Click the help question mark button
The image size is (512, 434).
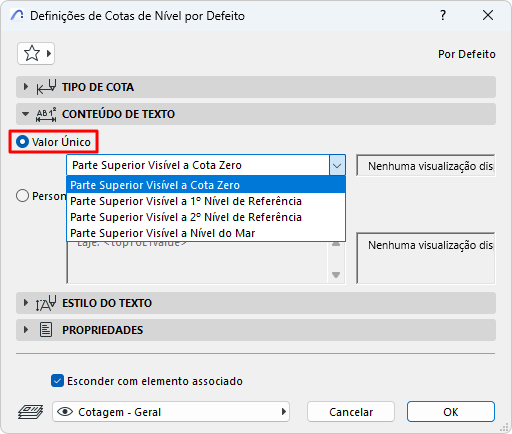pos(443,15)
